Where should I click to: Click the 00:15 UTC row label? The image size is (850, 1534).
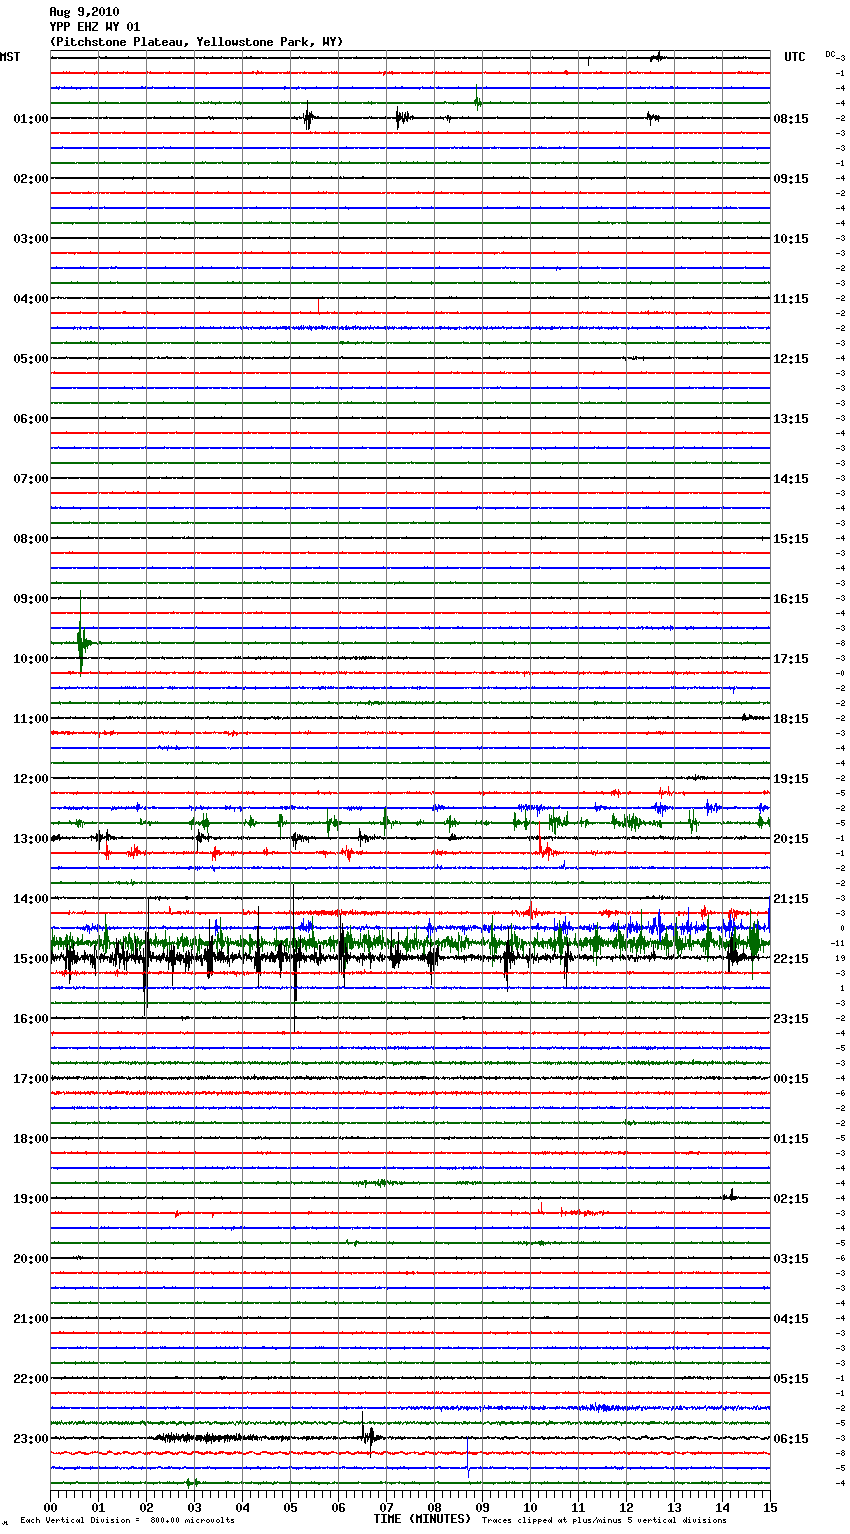tap(791, 1079)
